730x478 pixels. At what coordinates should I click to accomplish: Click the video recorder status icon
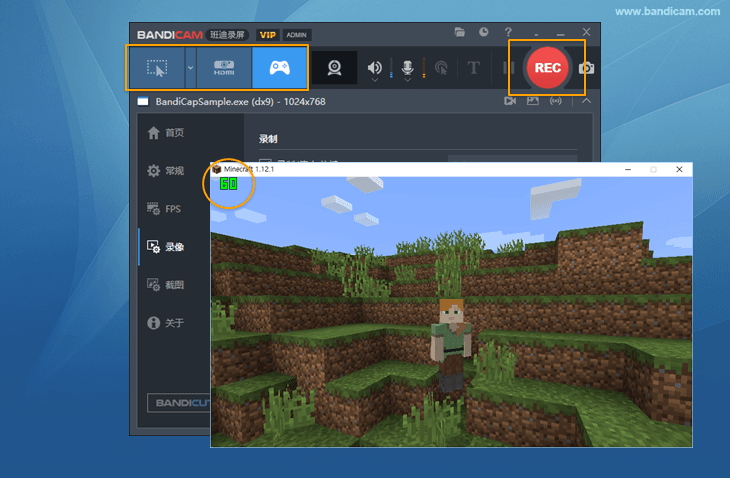[510, 101]
